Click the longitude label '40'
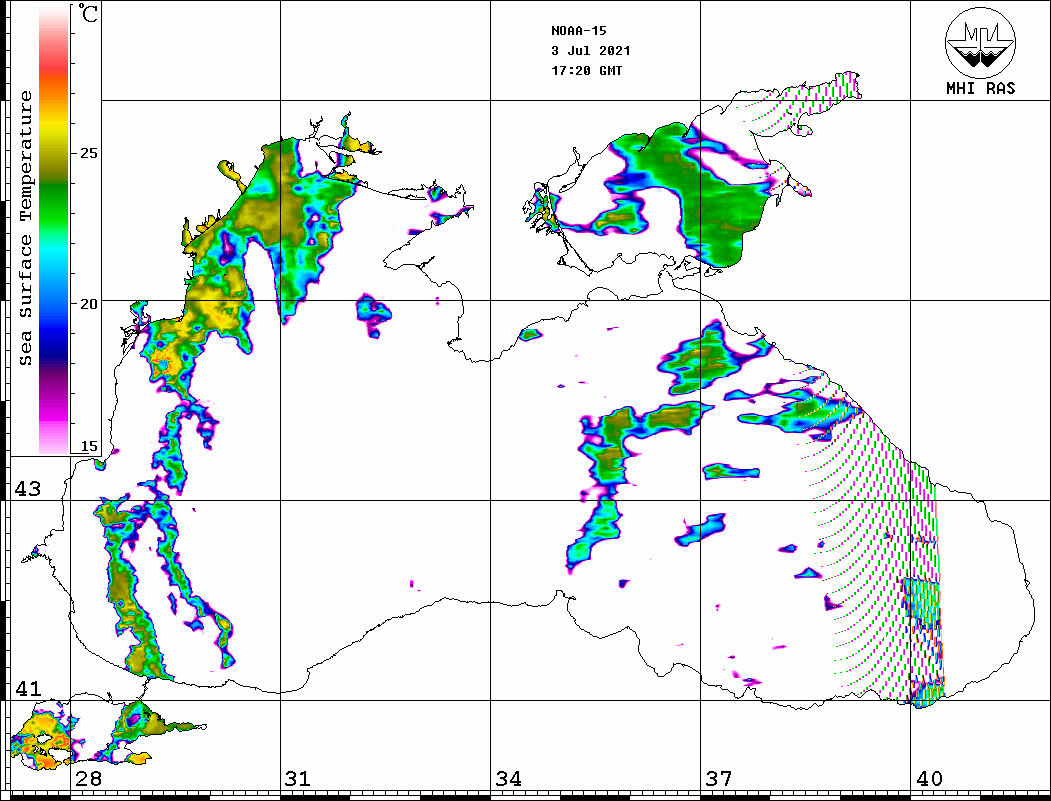The width and height of the screenshot is (1051, 801). tap(929, 778)
